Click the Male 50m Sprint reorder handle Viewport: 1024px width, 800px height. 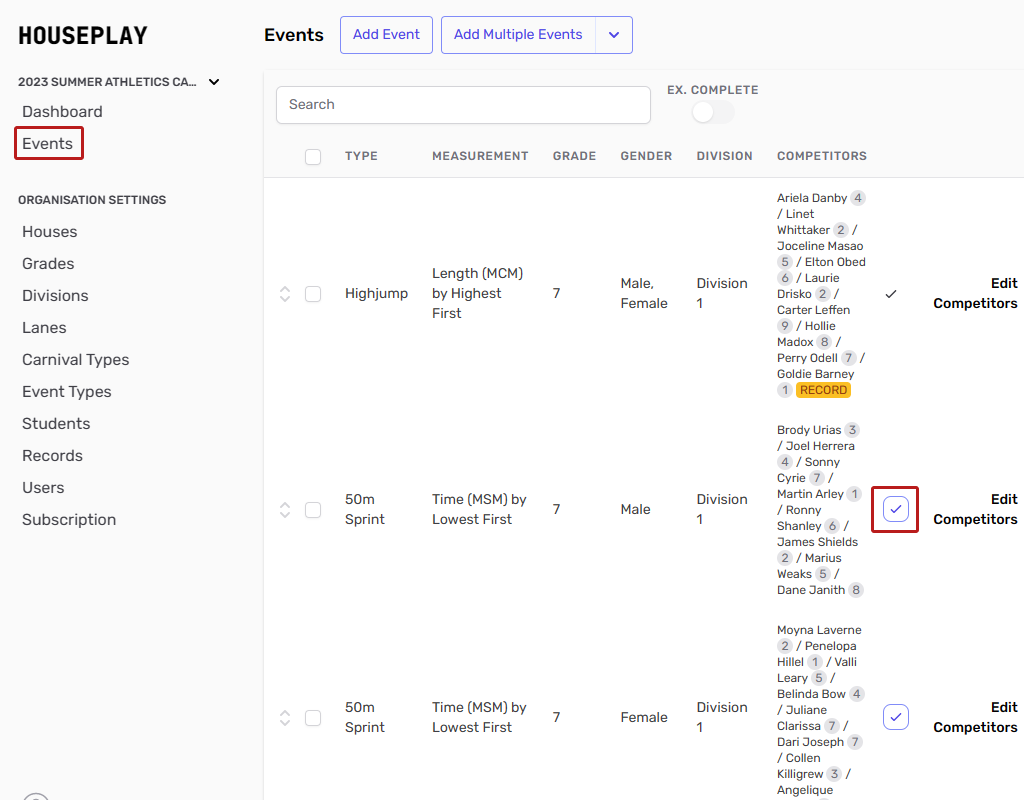click(x=285, y=510)
